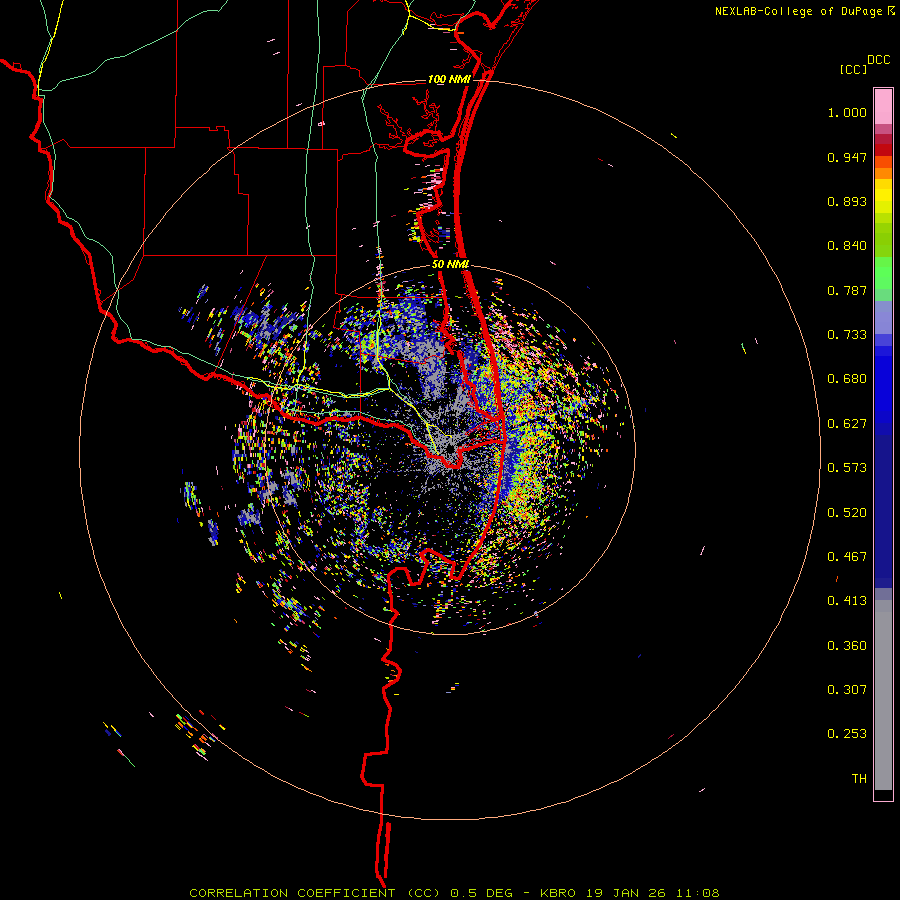Click the NEXLAB-College of DuPage title text
Viewport: 900px width, 900px height.
coord(798,11)
